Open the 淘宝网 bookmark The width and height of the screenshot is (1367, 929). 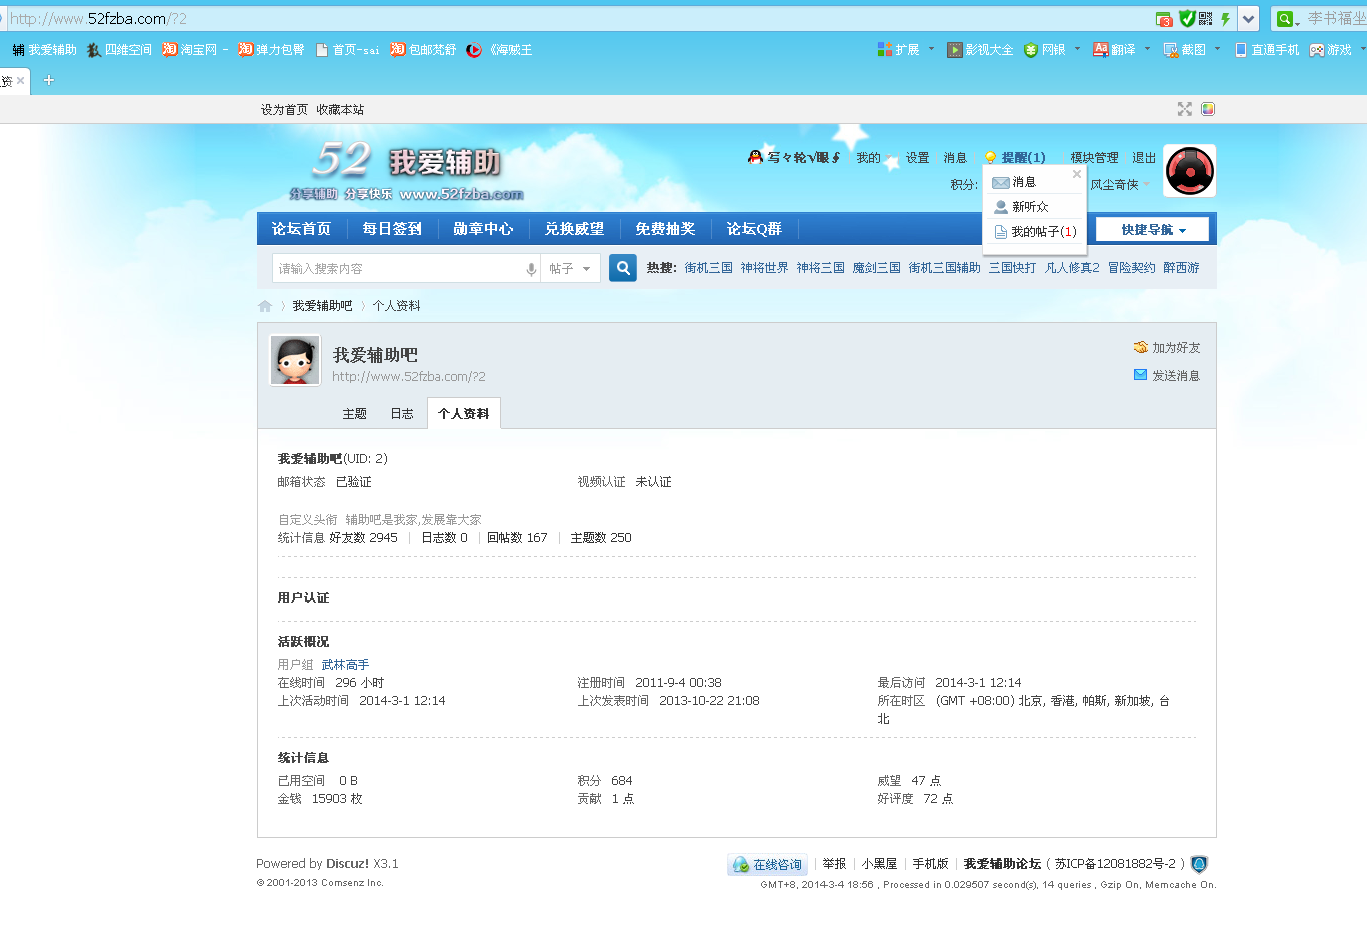tap(195, 49)
